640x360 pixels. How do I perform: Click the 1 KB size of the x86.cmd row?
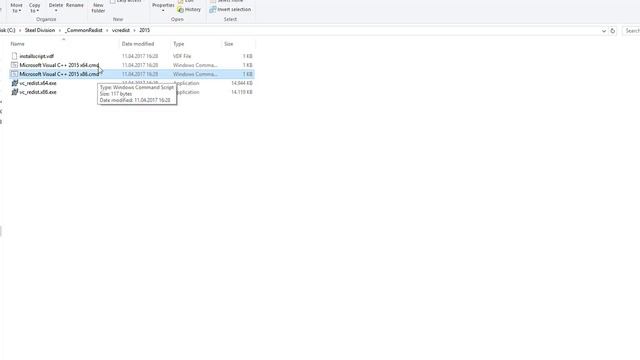(x=248, y=74)
